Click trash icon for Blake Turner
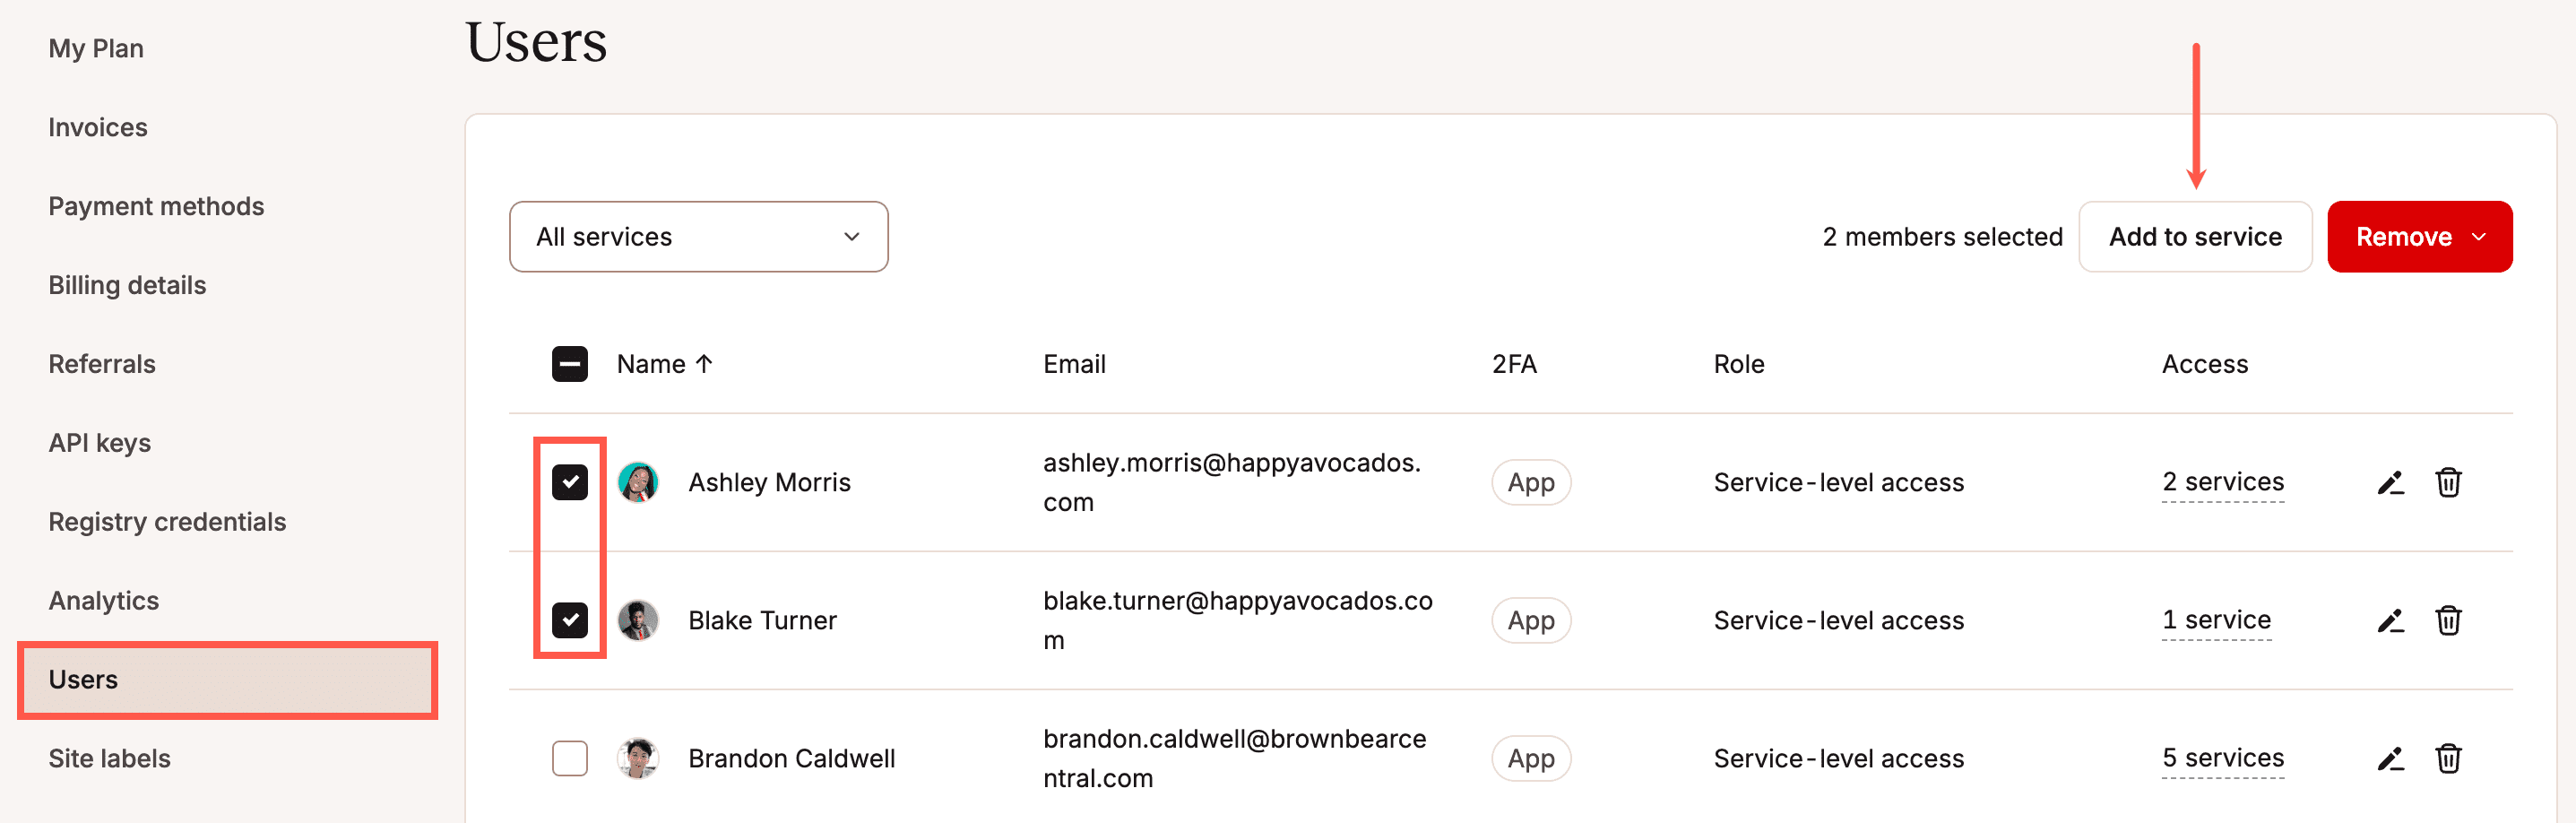The height and width of the screenshot is (823, 2576). 2448,621
